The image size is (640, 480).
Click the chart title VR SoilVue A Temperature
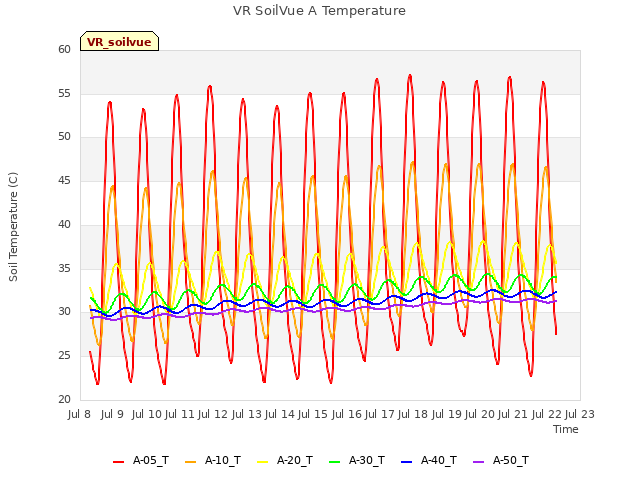click(319, 11)
